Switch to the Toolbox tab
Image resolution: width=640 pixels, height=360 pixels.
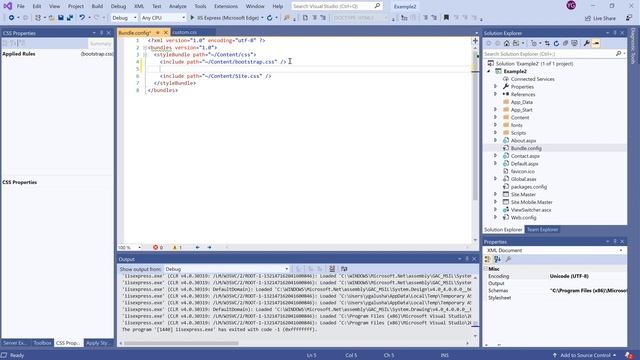tap(42, 343)
